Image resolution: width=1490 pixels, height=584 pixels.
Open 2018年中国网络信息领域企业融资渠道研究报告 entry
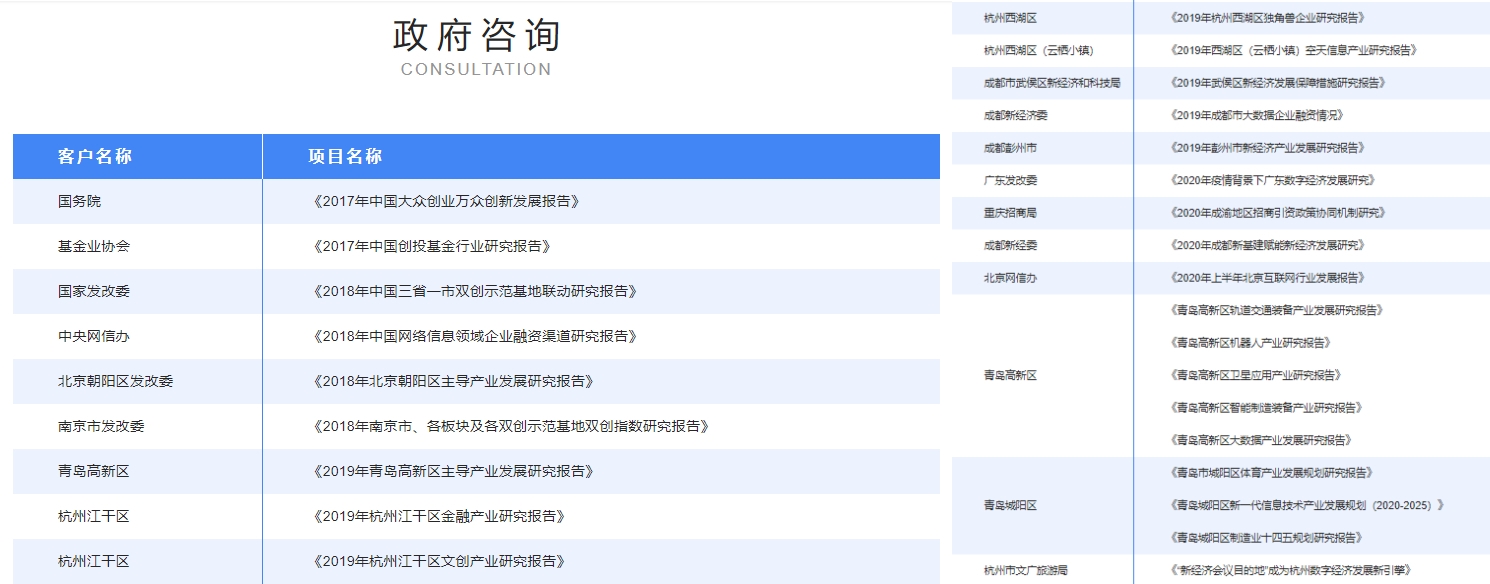click(475, 336)
